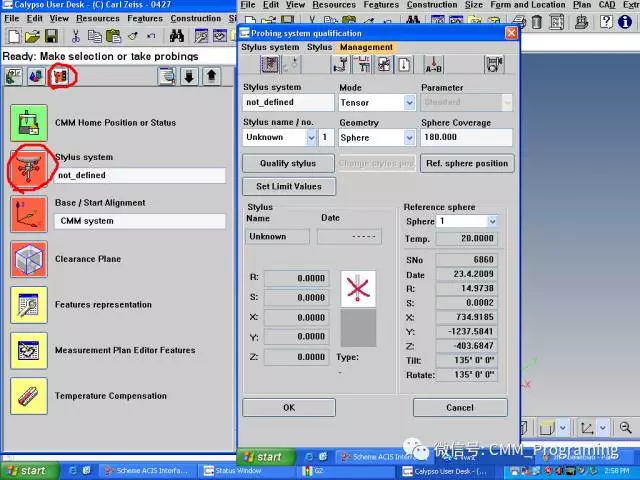Click the dialog Stylus system field not_defined

click(288, 102)
